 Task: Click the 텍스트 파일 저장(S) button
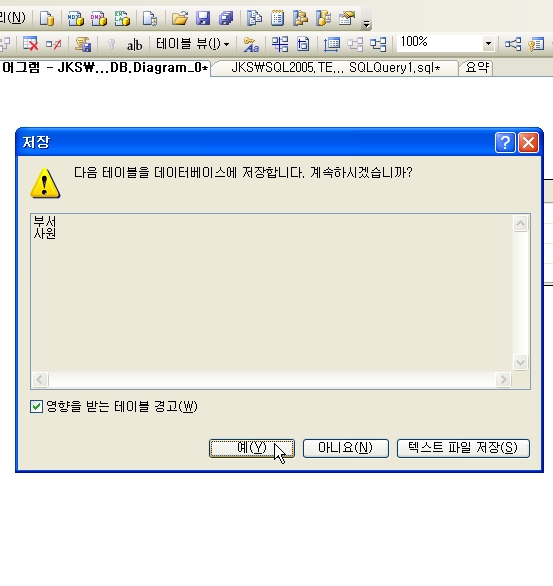click(x=463, y=448)
